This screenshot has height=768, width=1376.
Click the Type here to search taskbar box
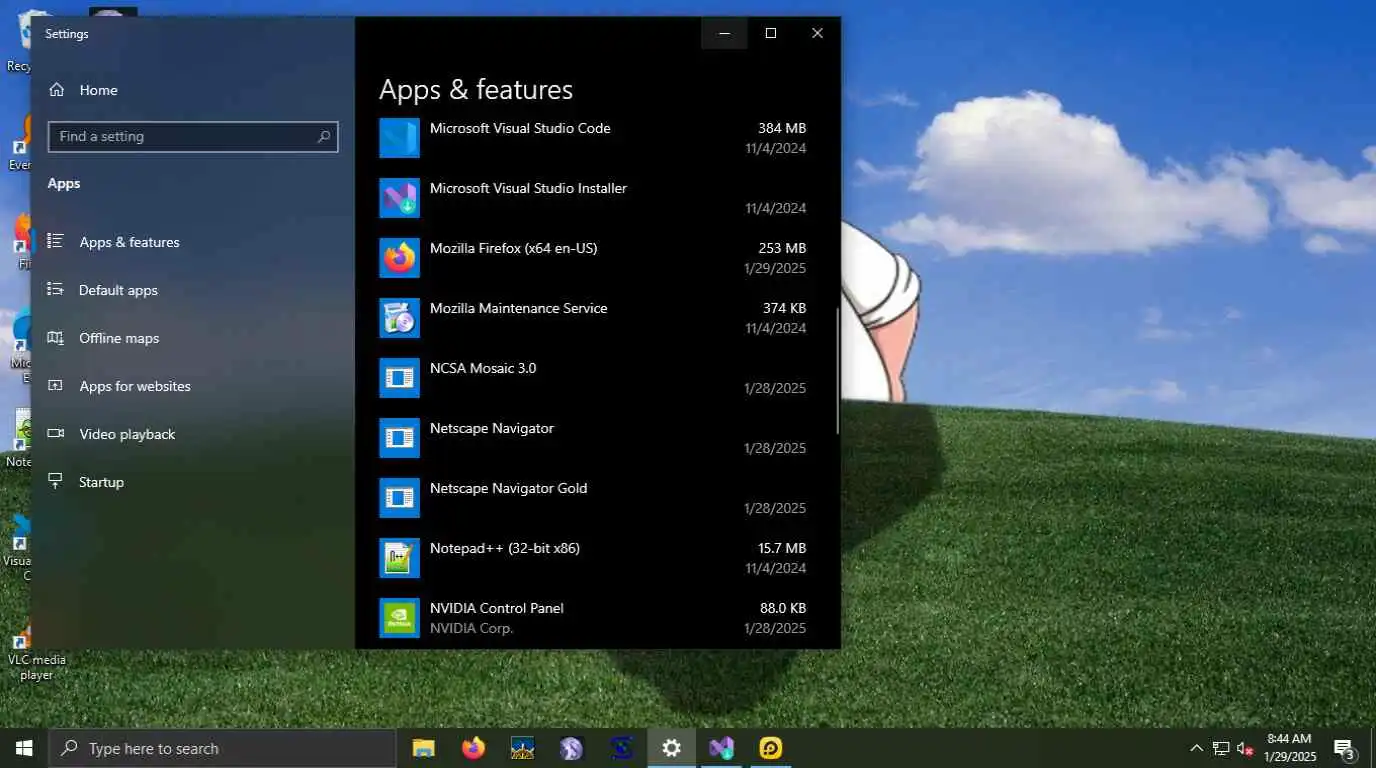[222, 748]
